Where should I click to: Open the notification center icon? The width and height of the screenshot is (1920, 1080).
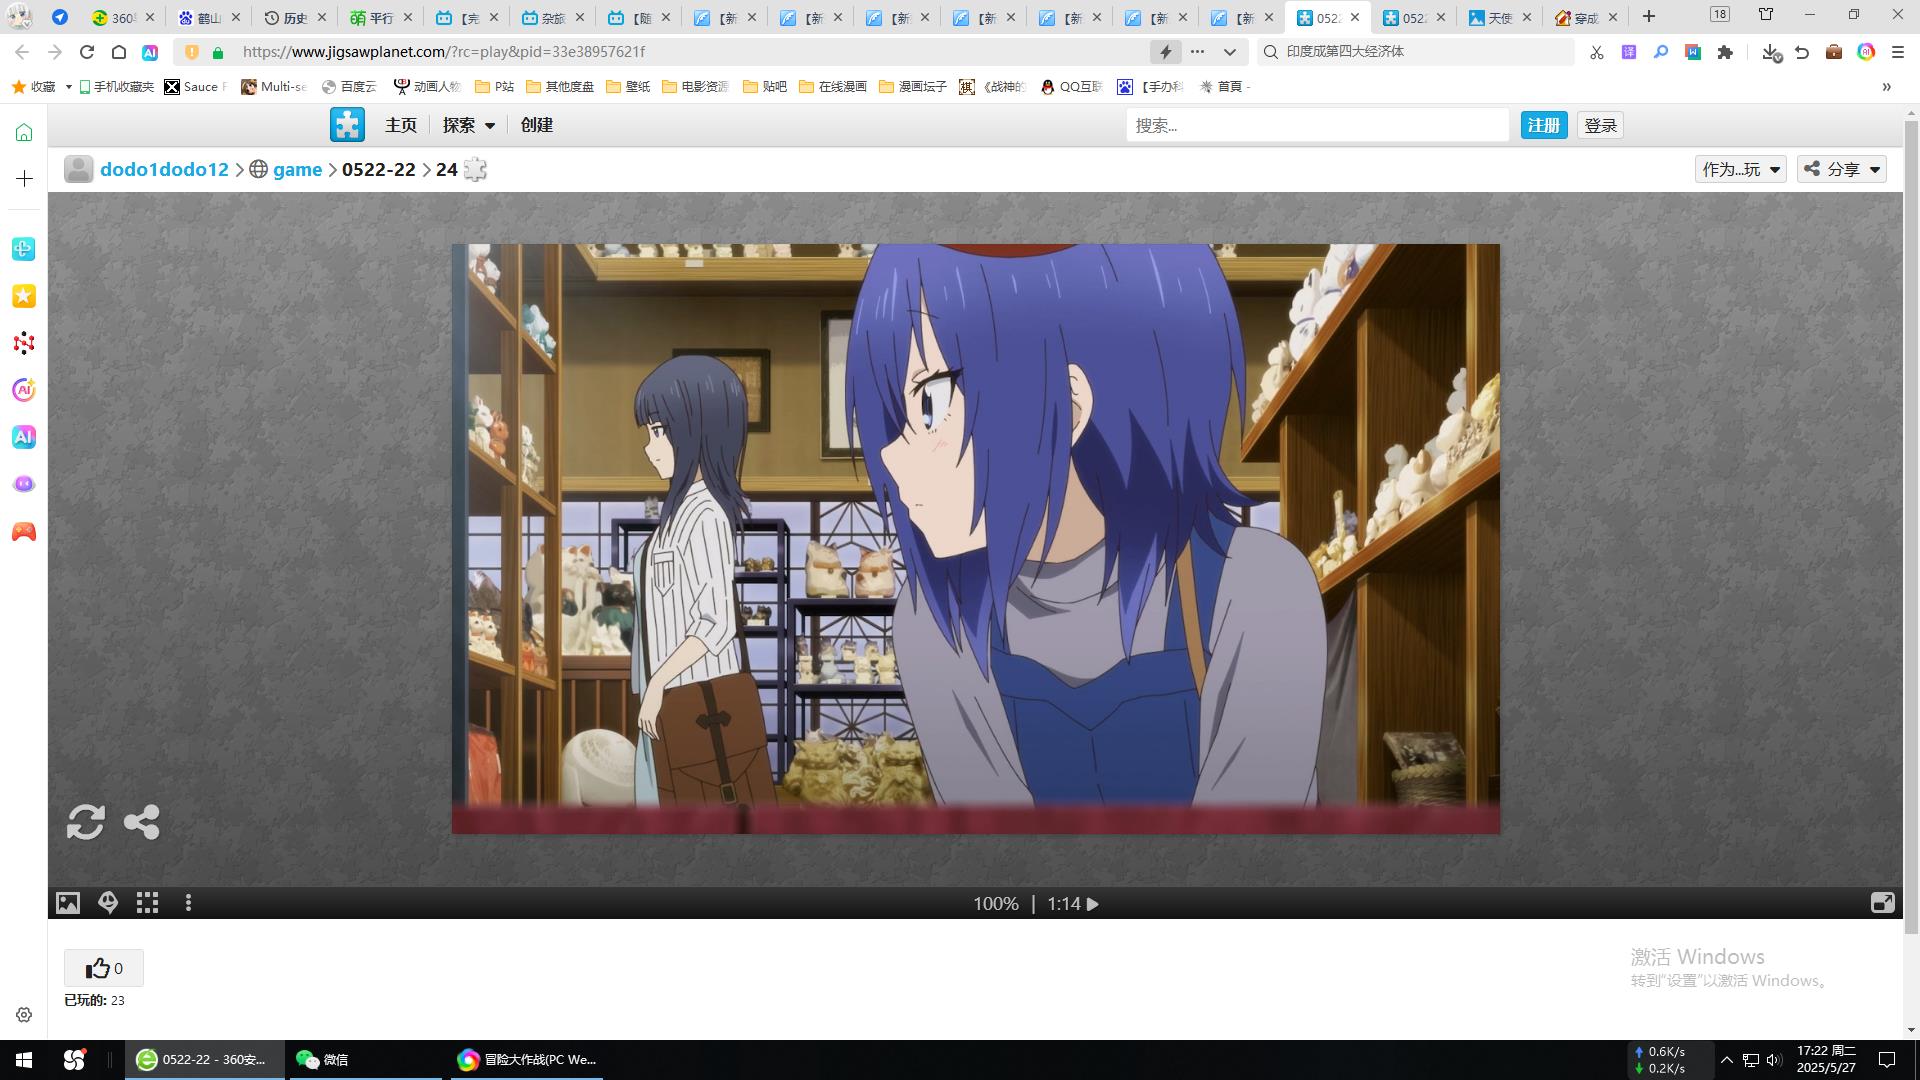coord(1887,1060)
